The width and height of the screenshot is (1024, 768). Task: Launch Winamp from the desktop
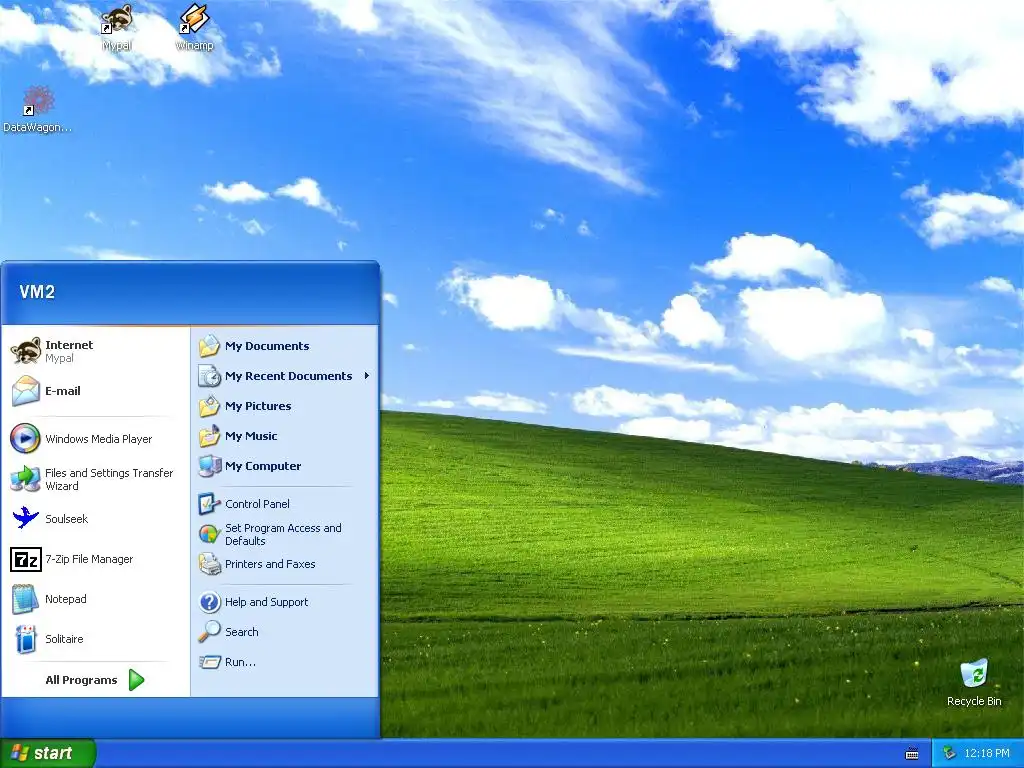click(x=195, y=27)
